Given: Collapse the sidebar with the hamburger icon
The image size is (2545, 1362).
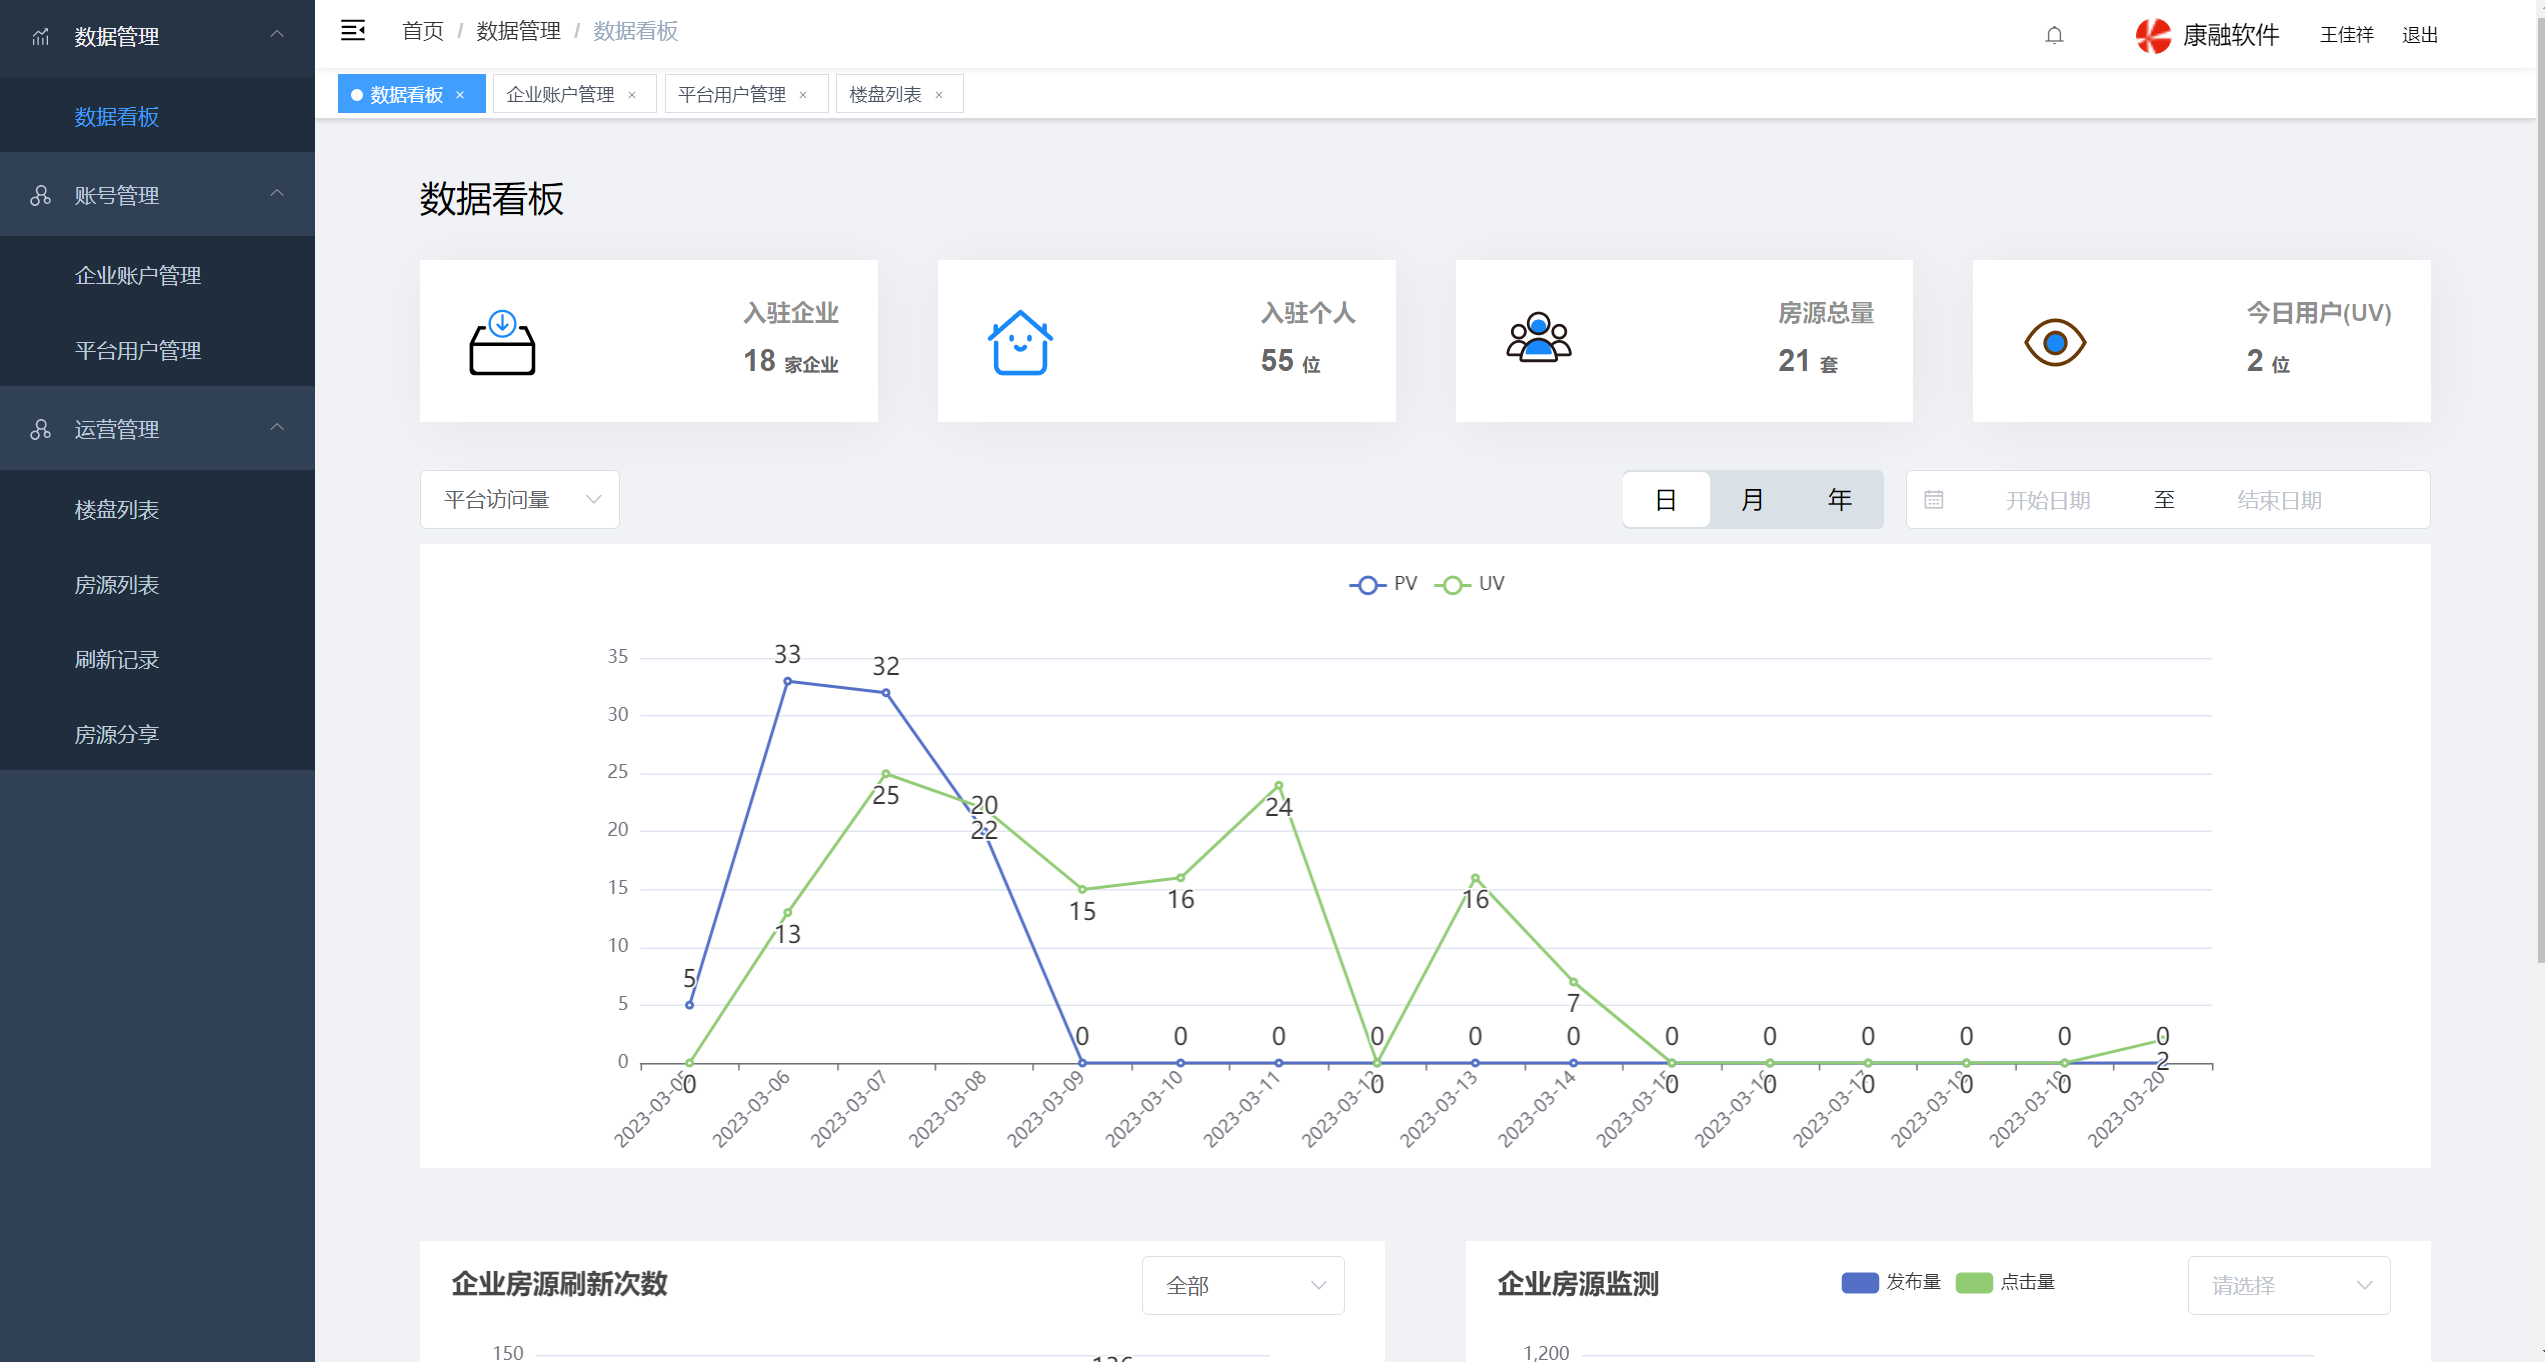Looking at the screenshot, I should tap(353, 31).
